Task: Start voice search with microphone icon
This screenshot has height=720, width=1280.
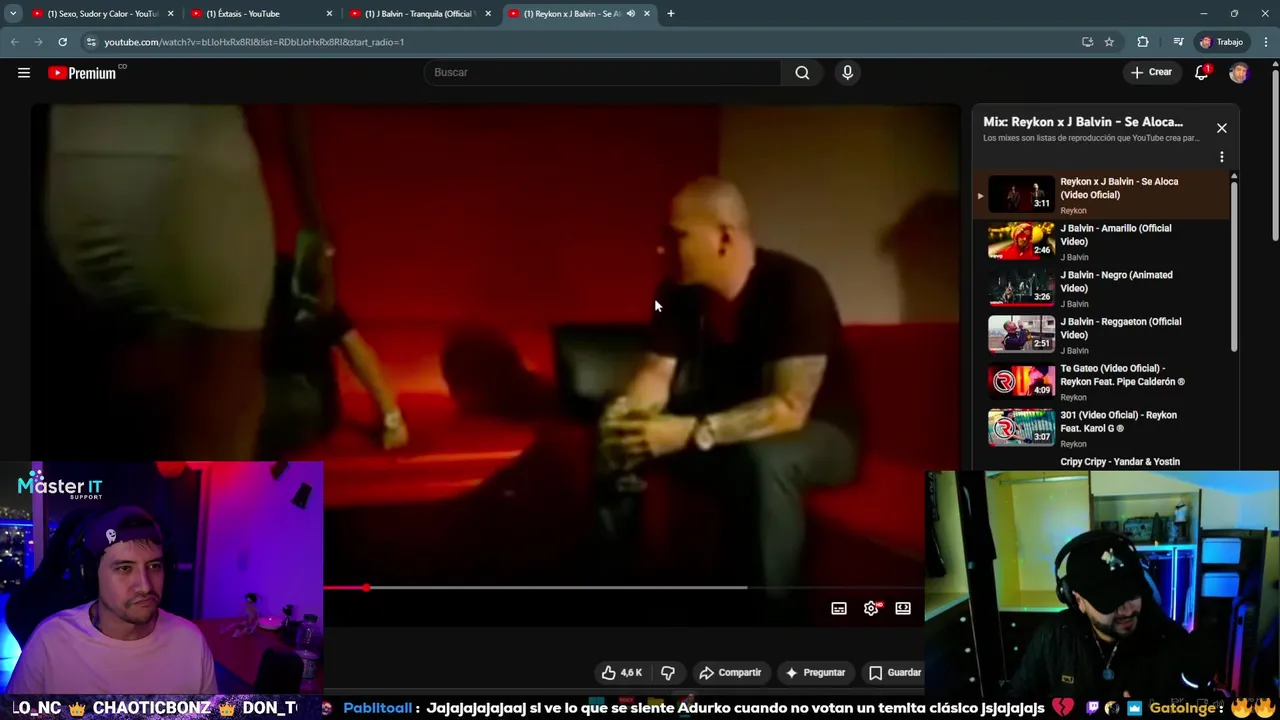Action: click(x=847, y=72)
